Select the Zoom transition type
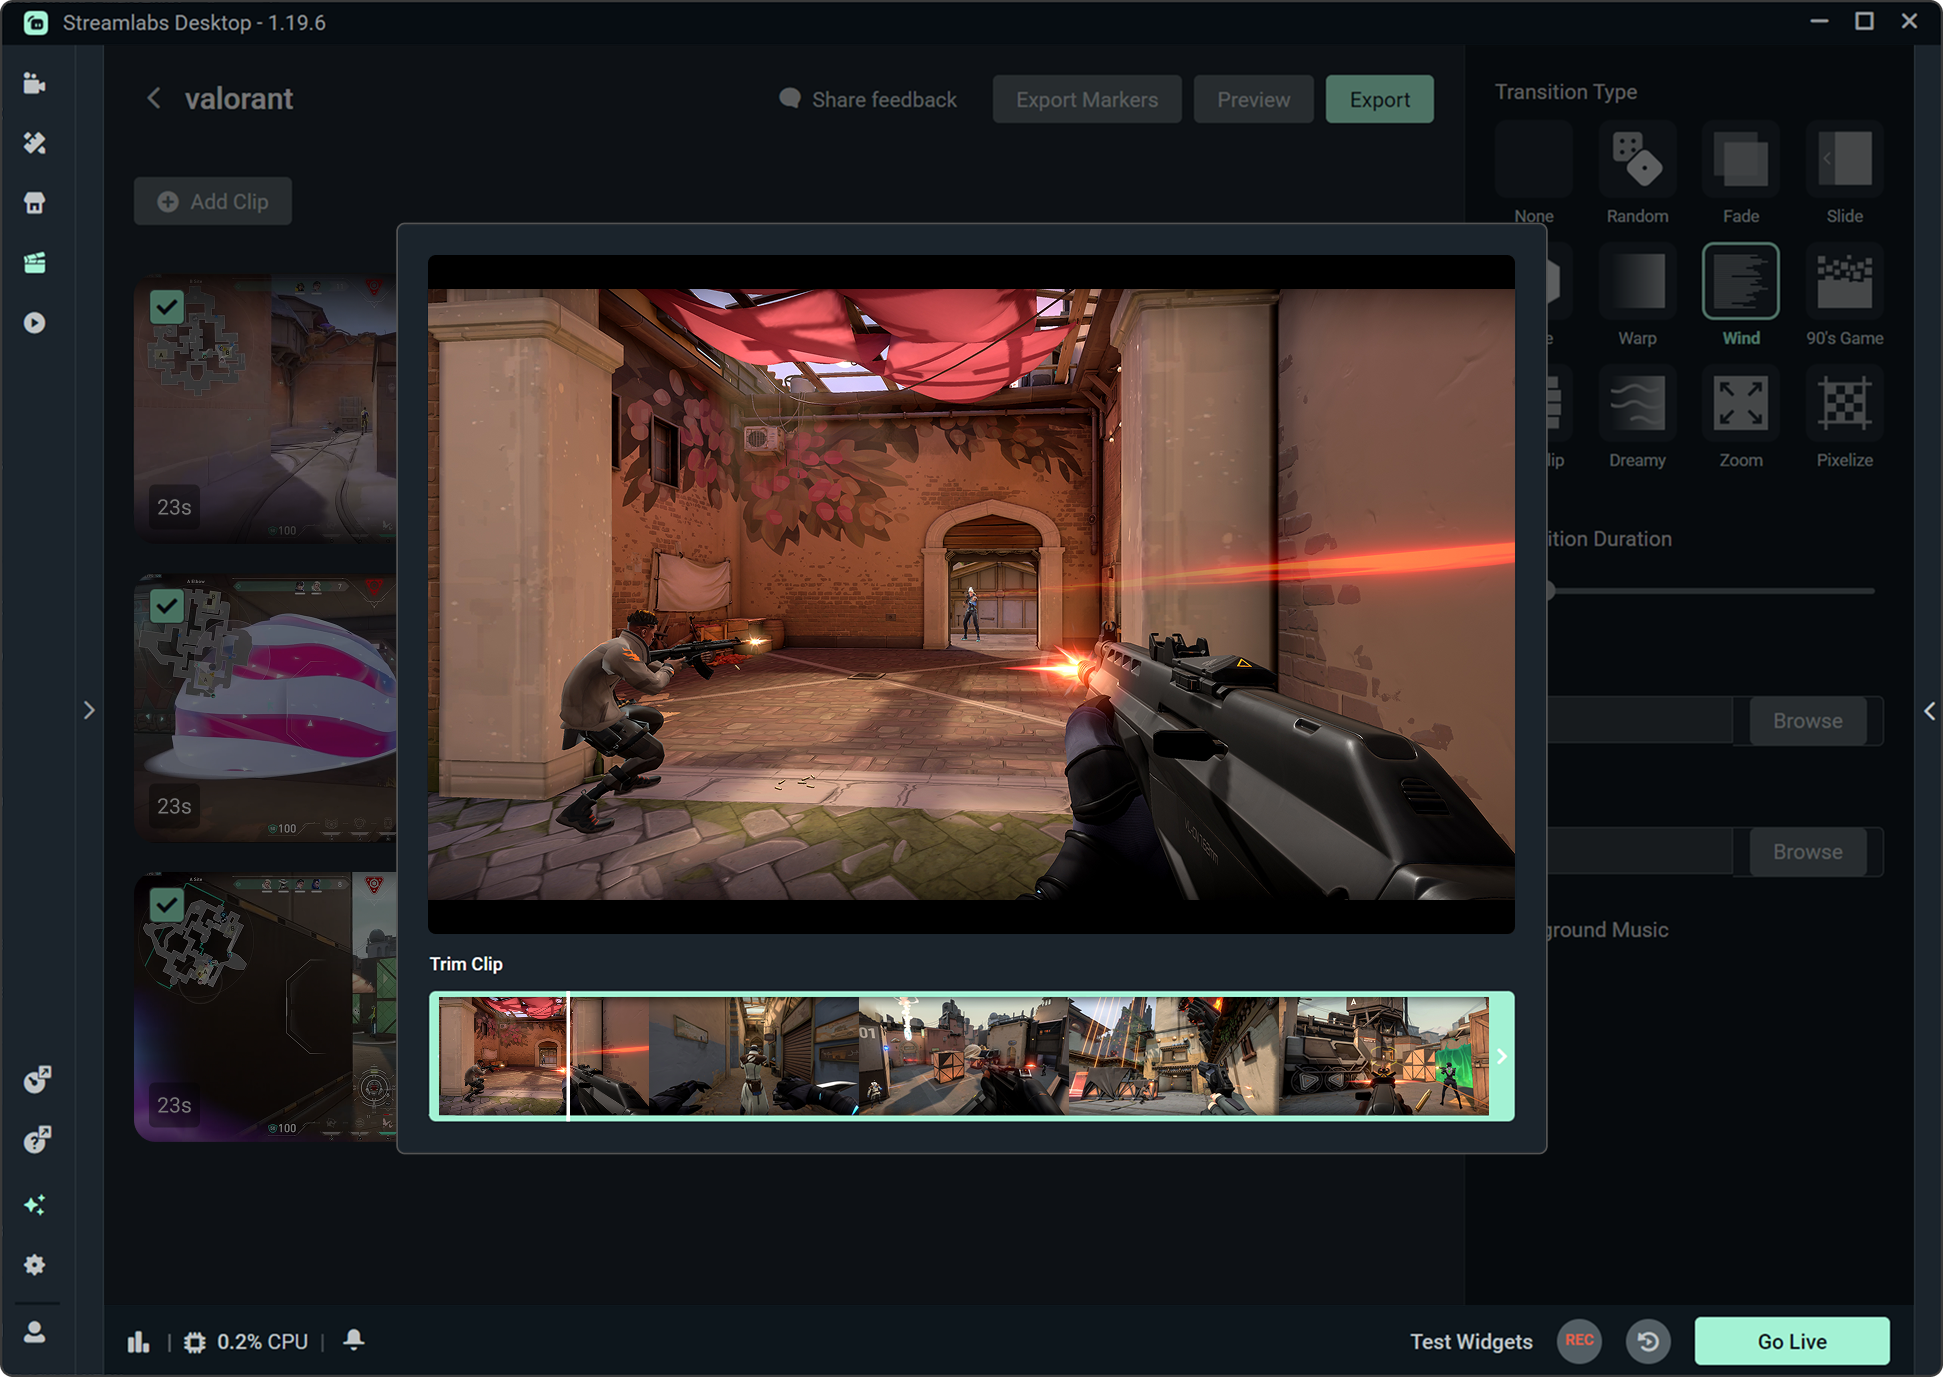This screenshot has height=1377, width=1943. pyautogui.click(x=1740, y=404)
